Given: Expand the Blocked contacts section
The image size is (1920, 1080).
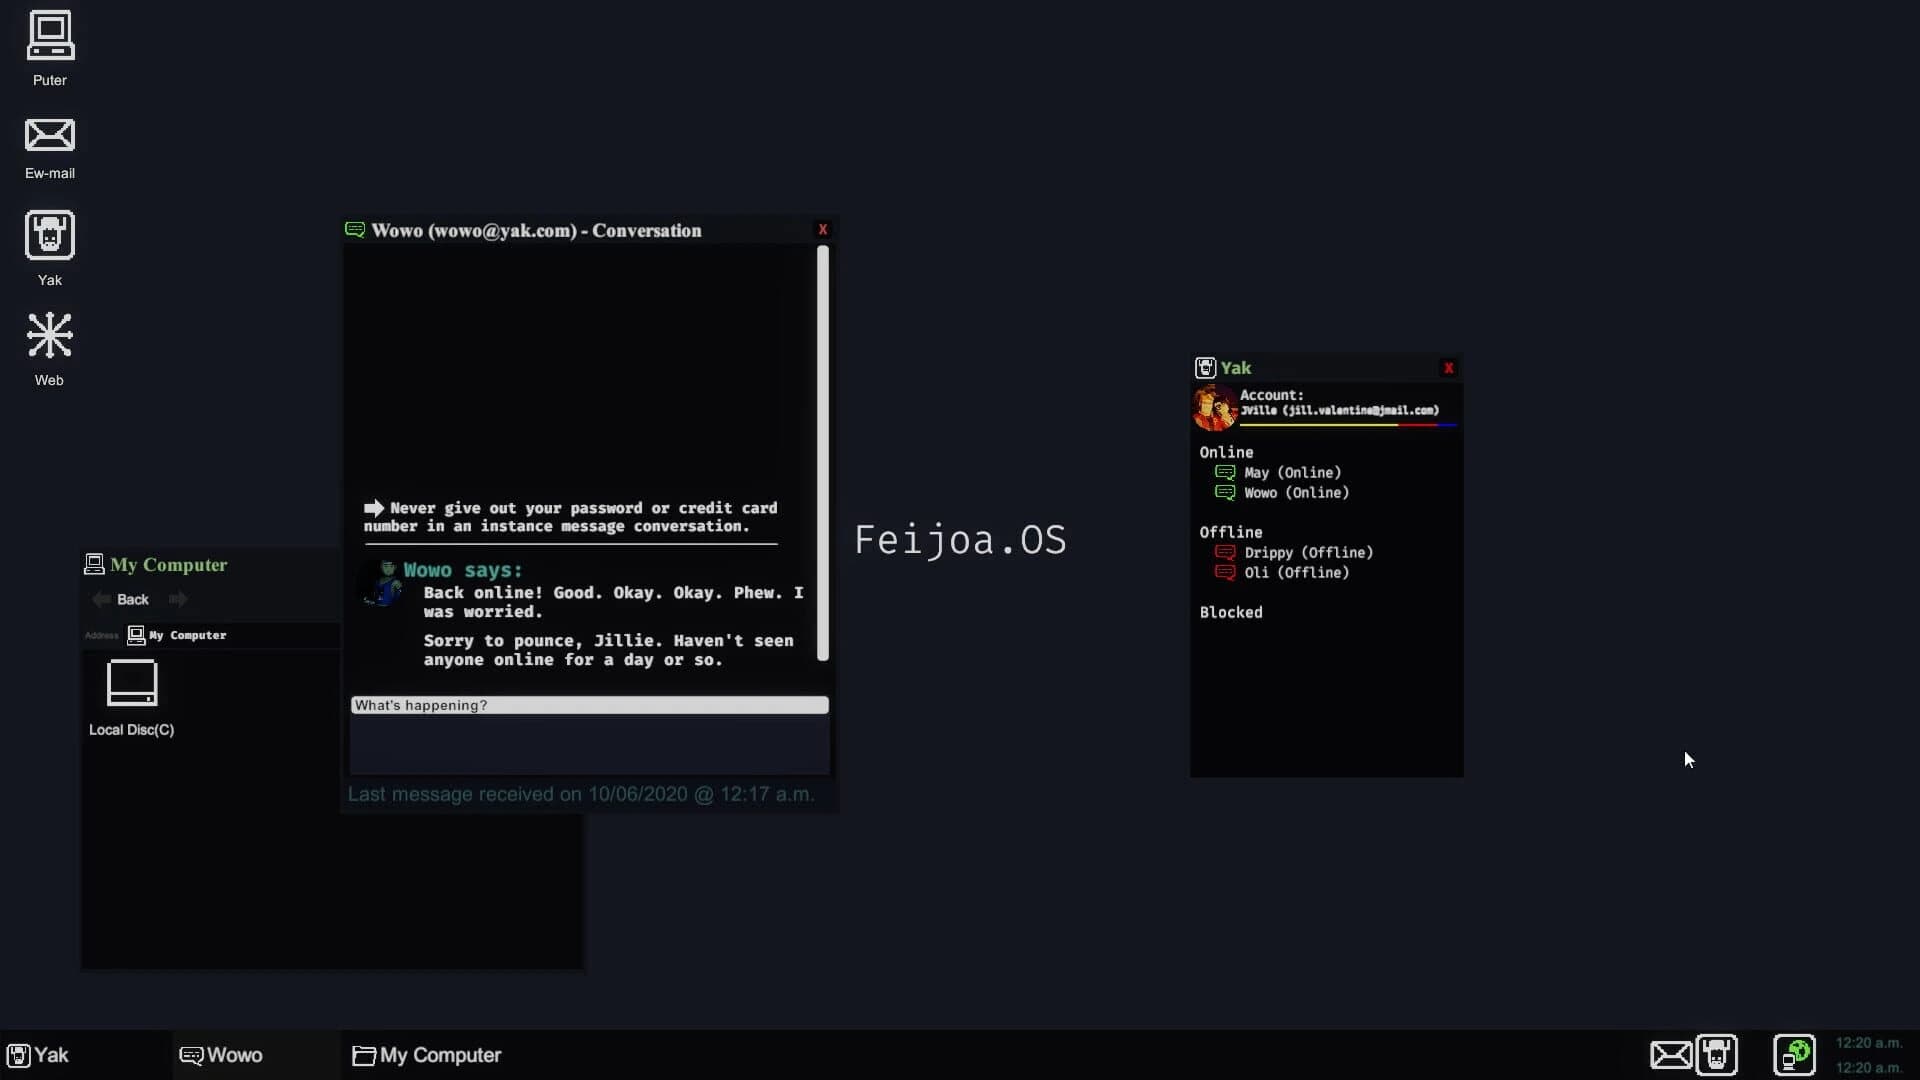Looking at the screenshot, I should click(x=1231, y=612).
